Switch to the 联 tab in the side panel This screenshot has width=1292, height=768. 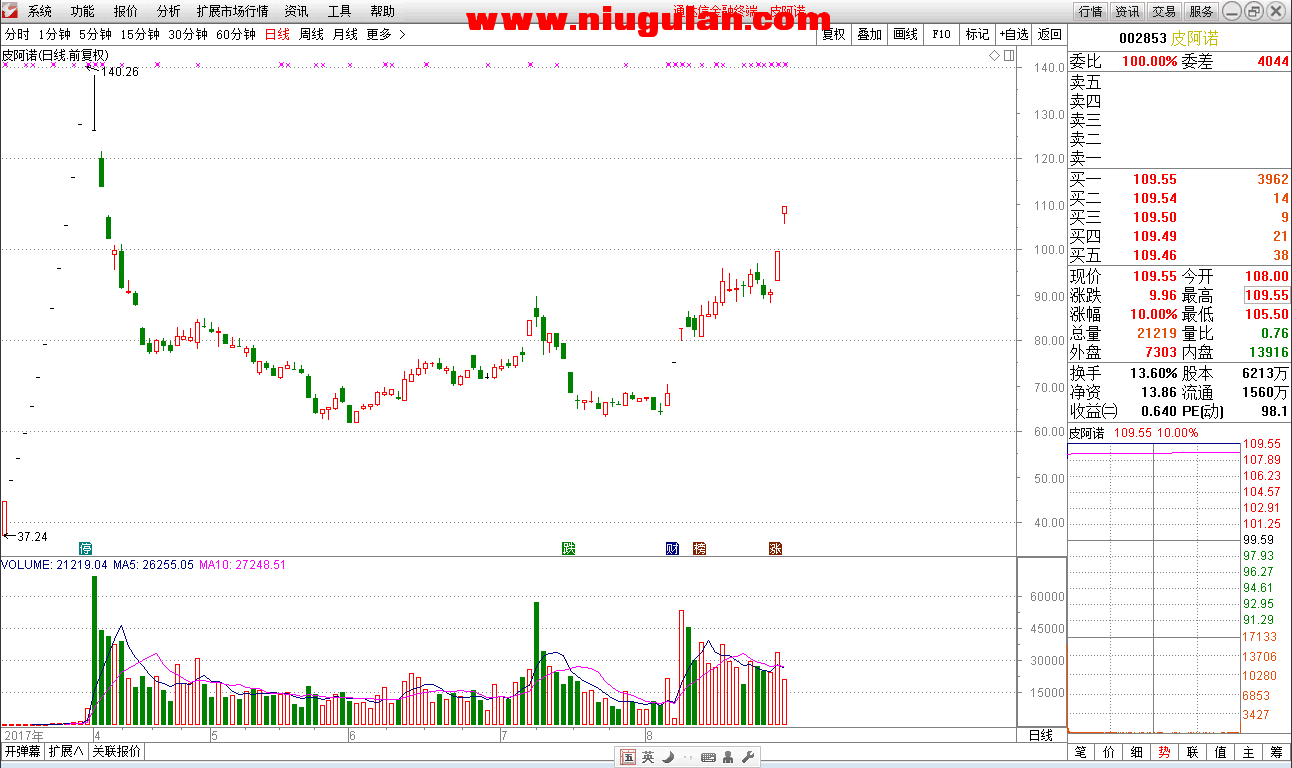tap(1193, 752)
